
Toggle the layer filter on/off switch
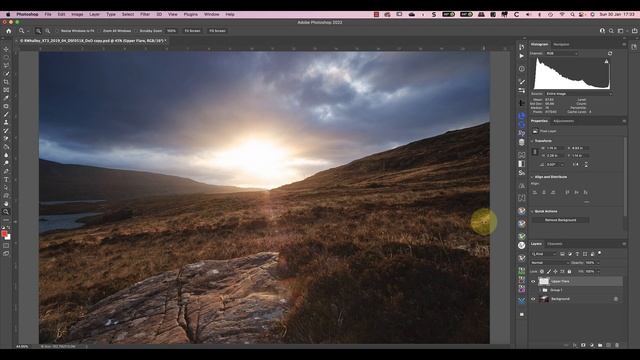click(600, 253)
